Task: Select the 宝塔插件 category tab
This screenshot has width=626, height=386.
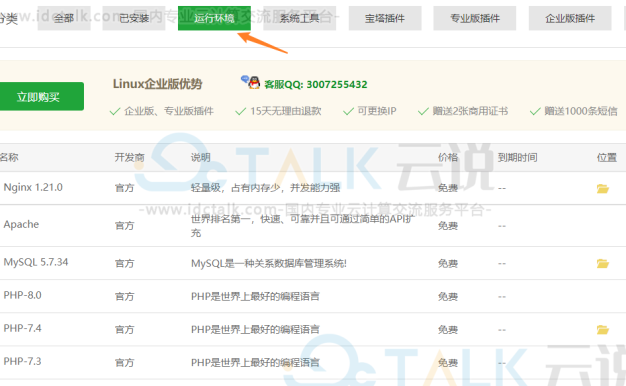Action: point(385,18)
